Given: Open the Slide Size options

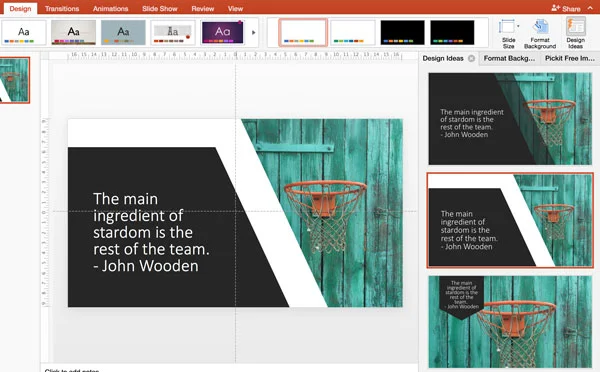Looking at the screenshot, I should click(508, 34).
